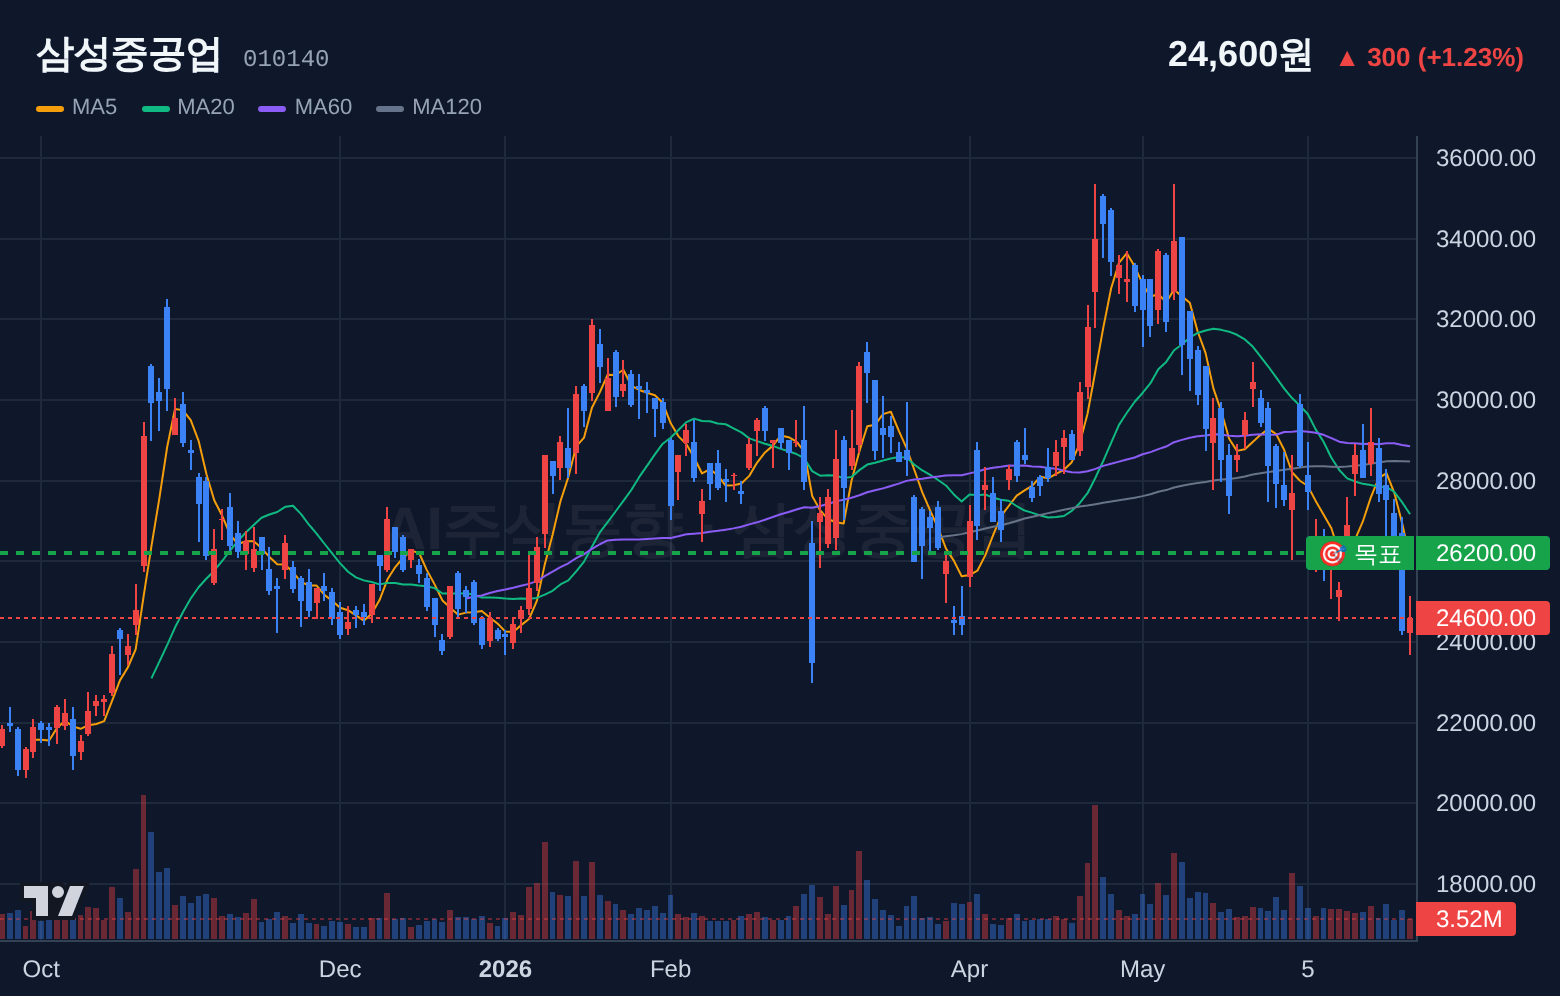The width and height of the screenshot is (1560, 996).
Task: Select the Apr label on time axis
Action: coord(969,969)
